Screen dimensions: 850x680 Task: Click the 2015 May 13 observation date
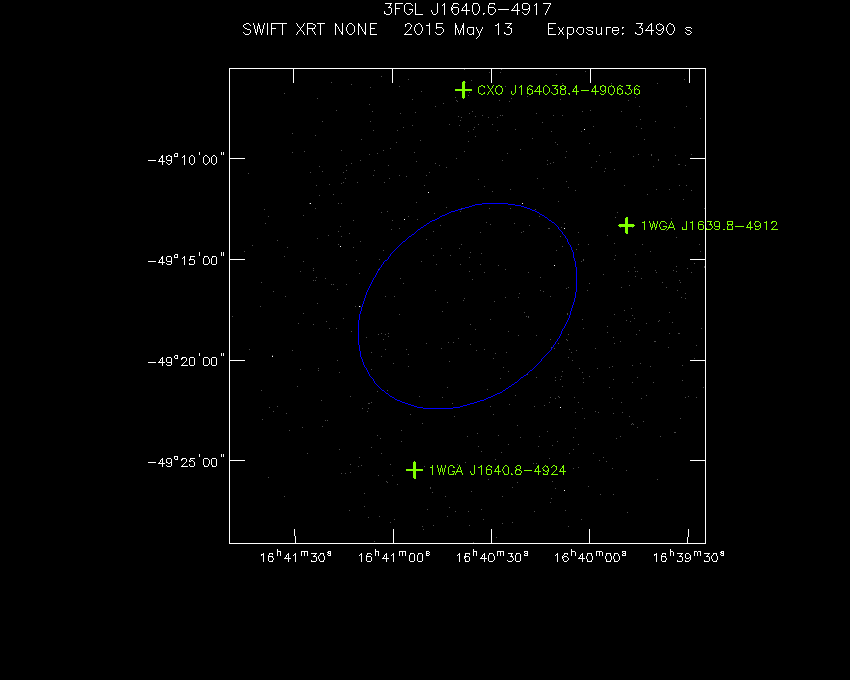(x=458, y=29)
